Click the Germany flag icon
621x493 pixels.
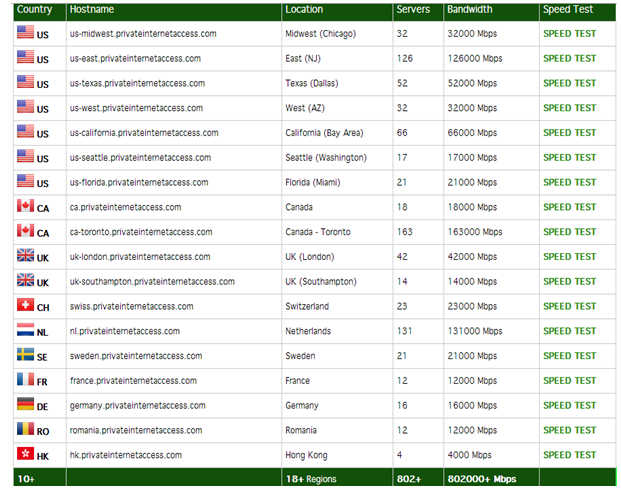(25, 404)
